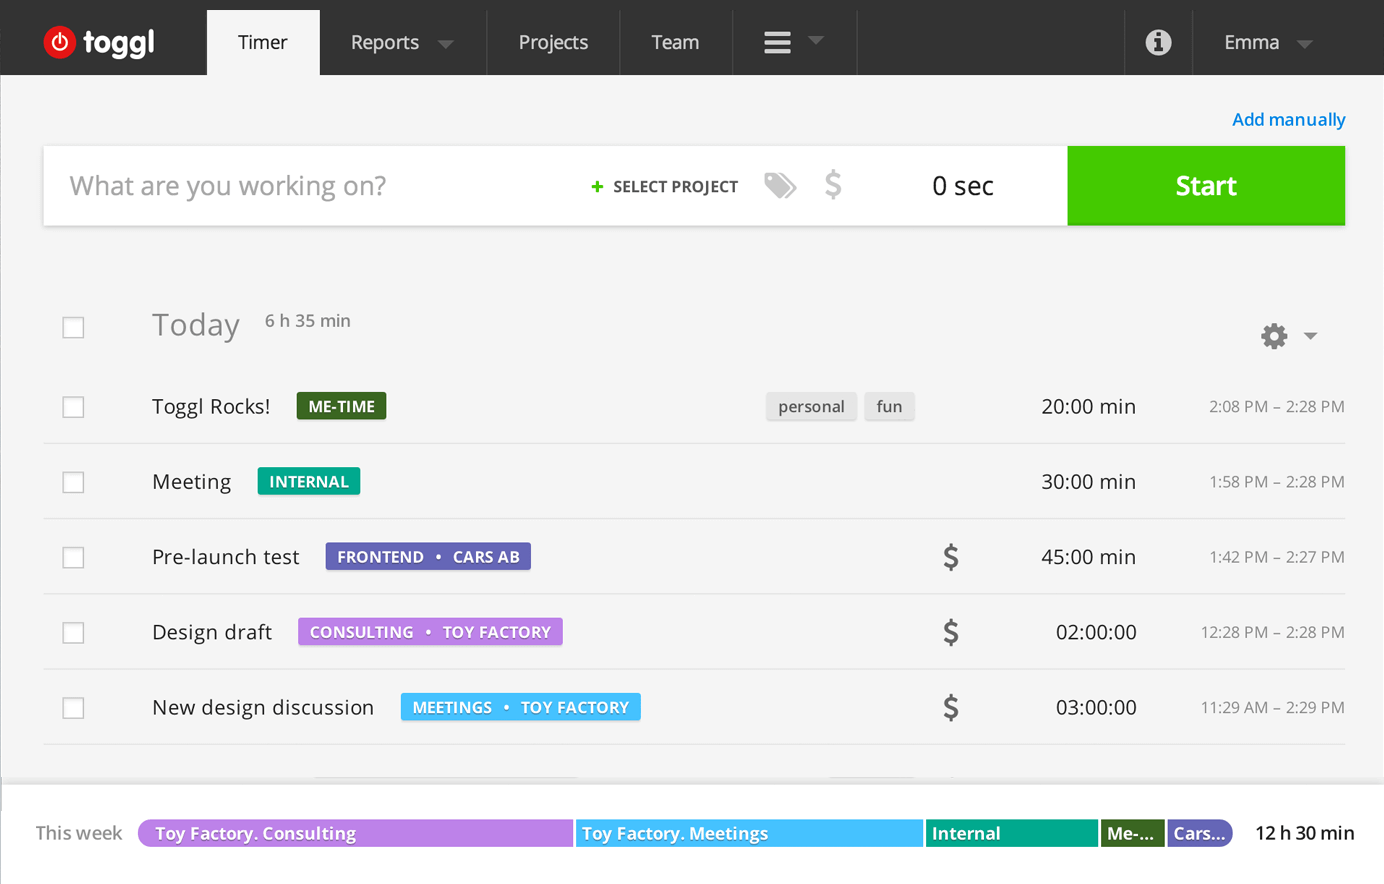Check the Today select-all checkbox

point(73,328)
